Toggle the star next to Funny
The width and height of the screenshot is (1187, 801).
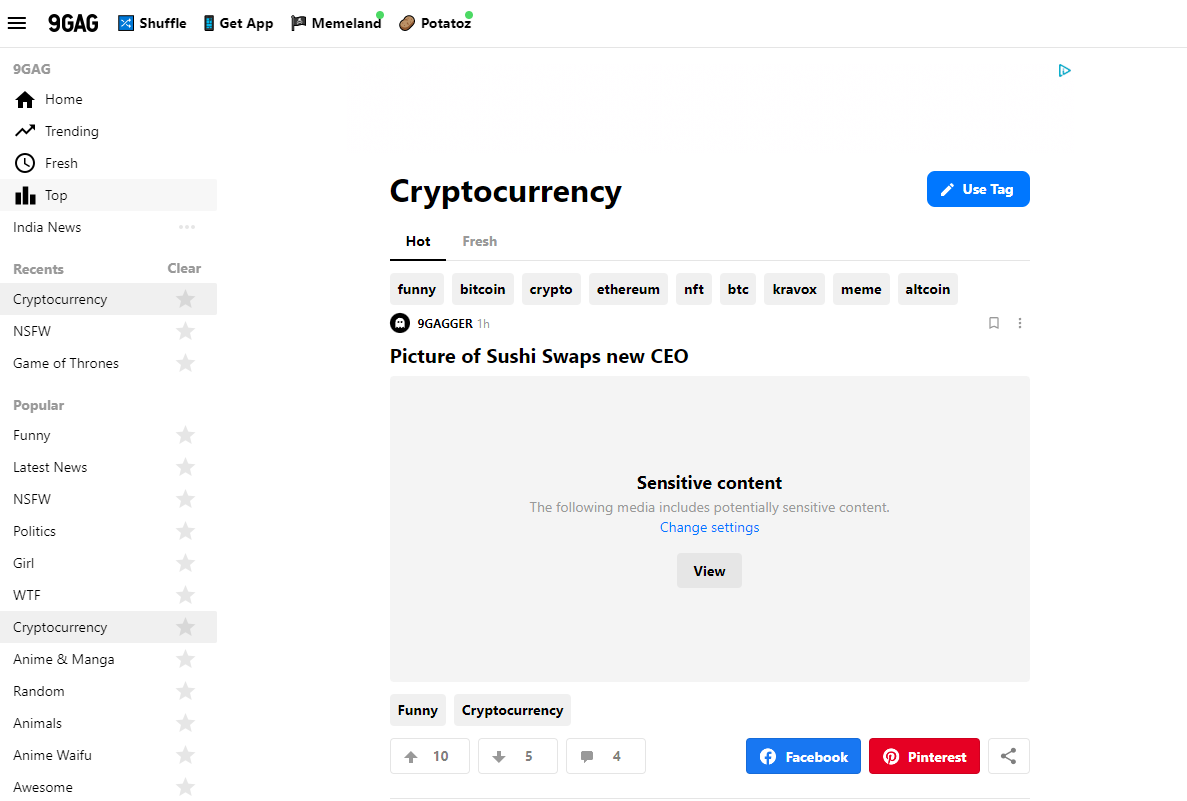tap(185, 435)
